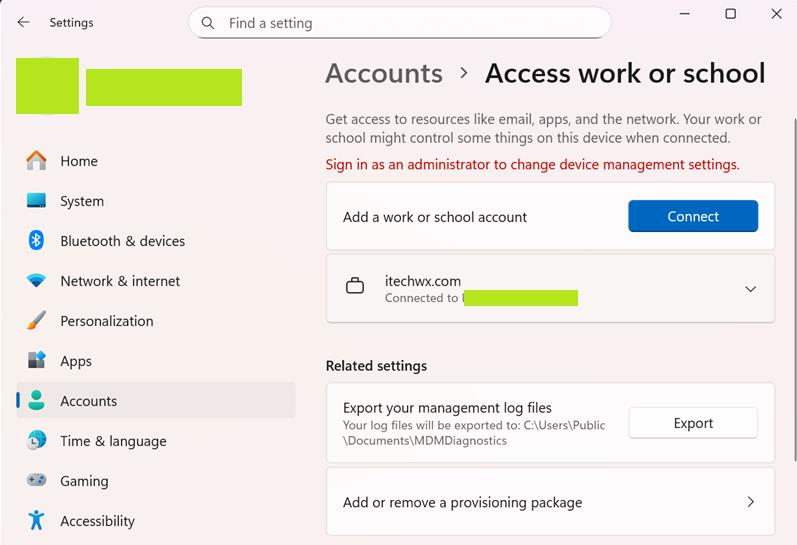
Task: Open Gaming settings label
Action: click(84, 481)
